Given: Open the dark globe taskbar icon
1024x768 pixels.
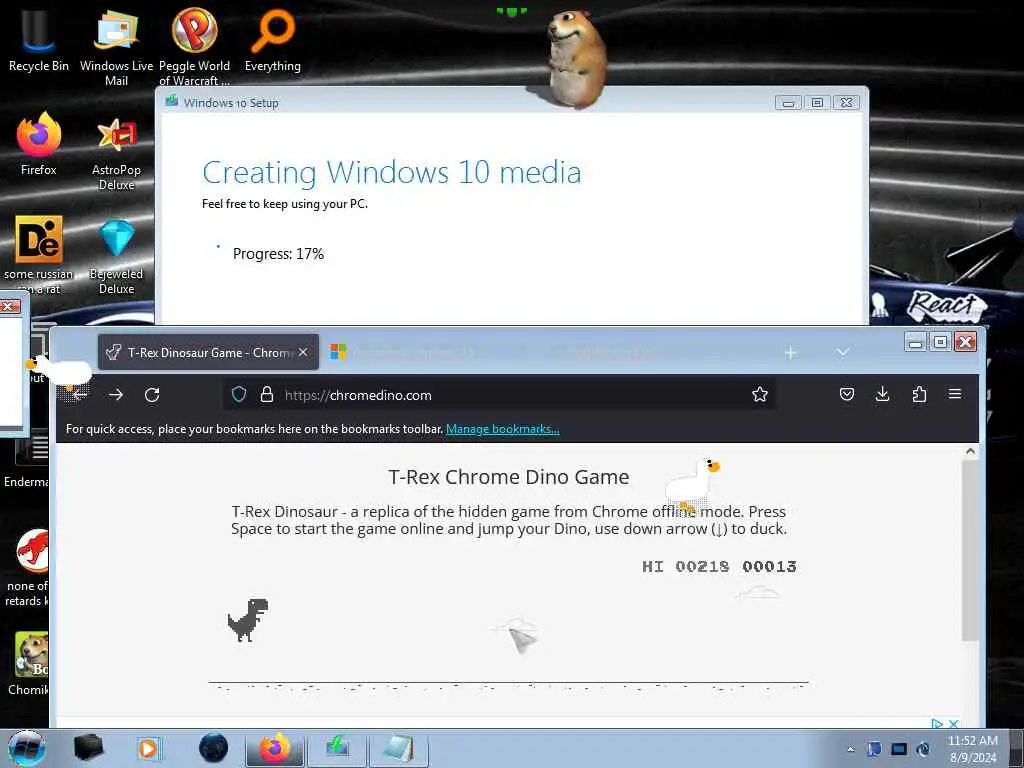Looking at the screenshot, I should coord(214,748).
